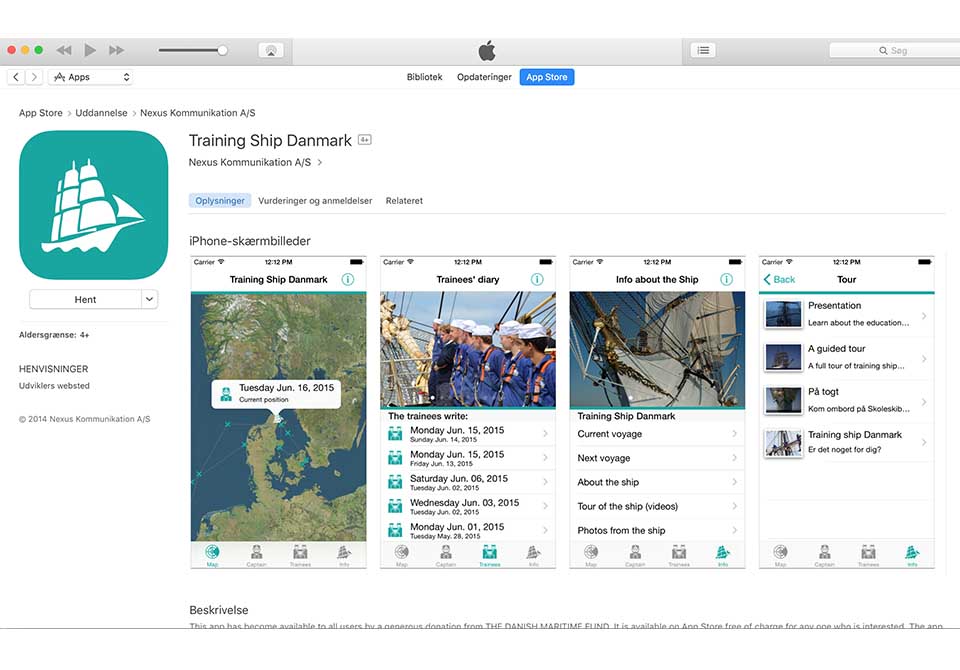Click chevron on About the ship row

(x=735, y=482)
